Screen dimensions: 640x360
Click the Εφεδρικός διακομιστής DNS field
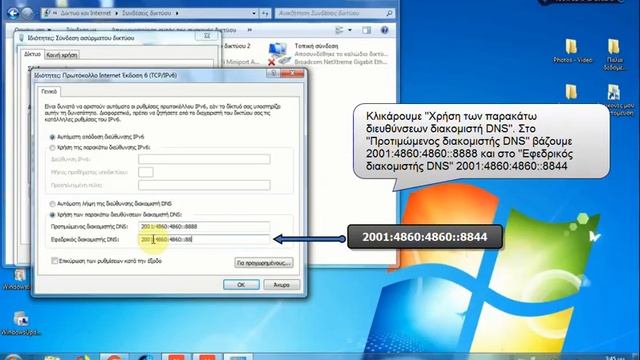[x=204, y=239]
